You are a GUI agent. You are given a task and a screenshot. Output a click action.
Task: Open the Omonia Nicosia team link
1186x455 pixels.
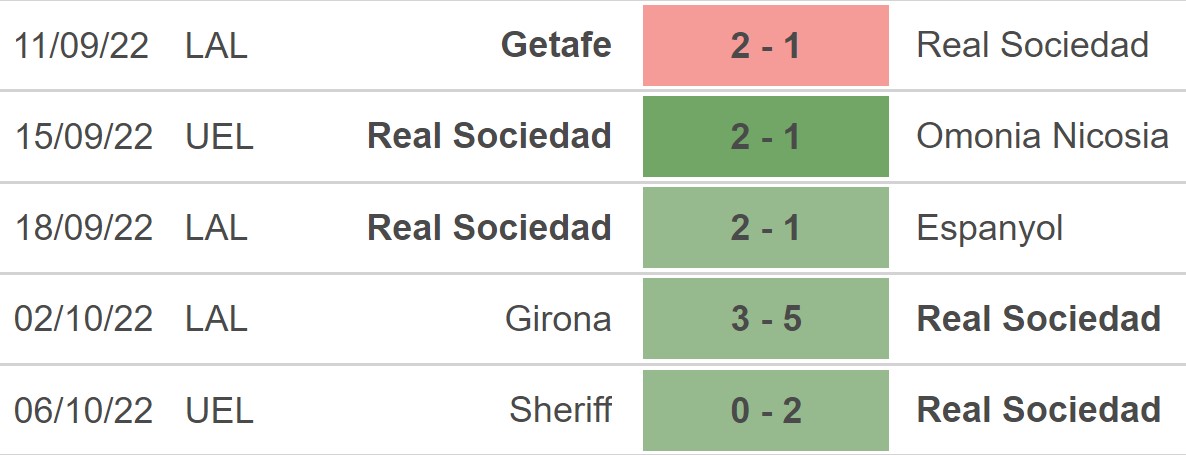tap(1042, 136)
